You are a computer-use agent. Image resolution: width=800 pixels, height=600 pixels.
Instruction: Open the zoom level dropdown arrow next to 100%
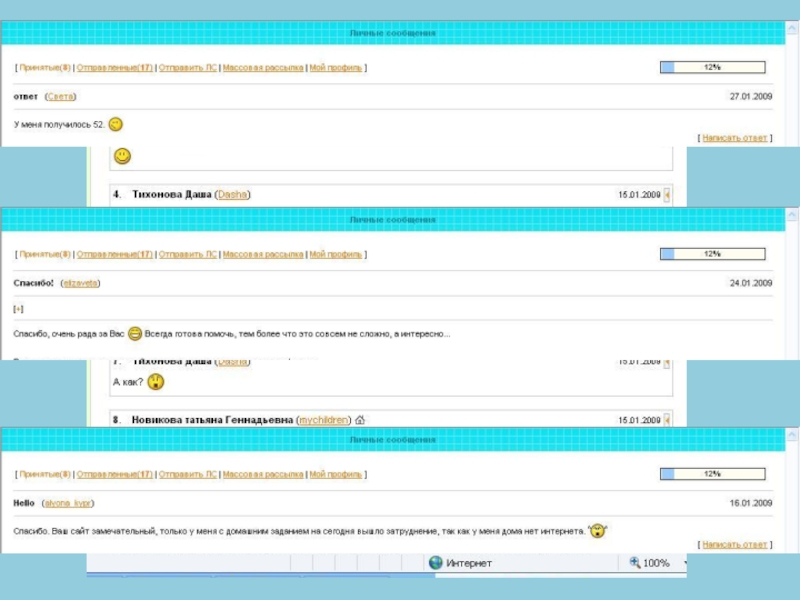pyautogui.click(x=684, y=563)
